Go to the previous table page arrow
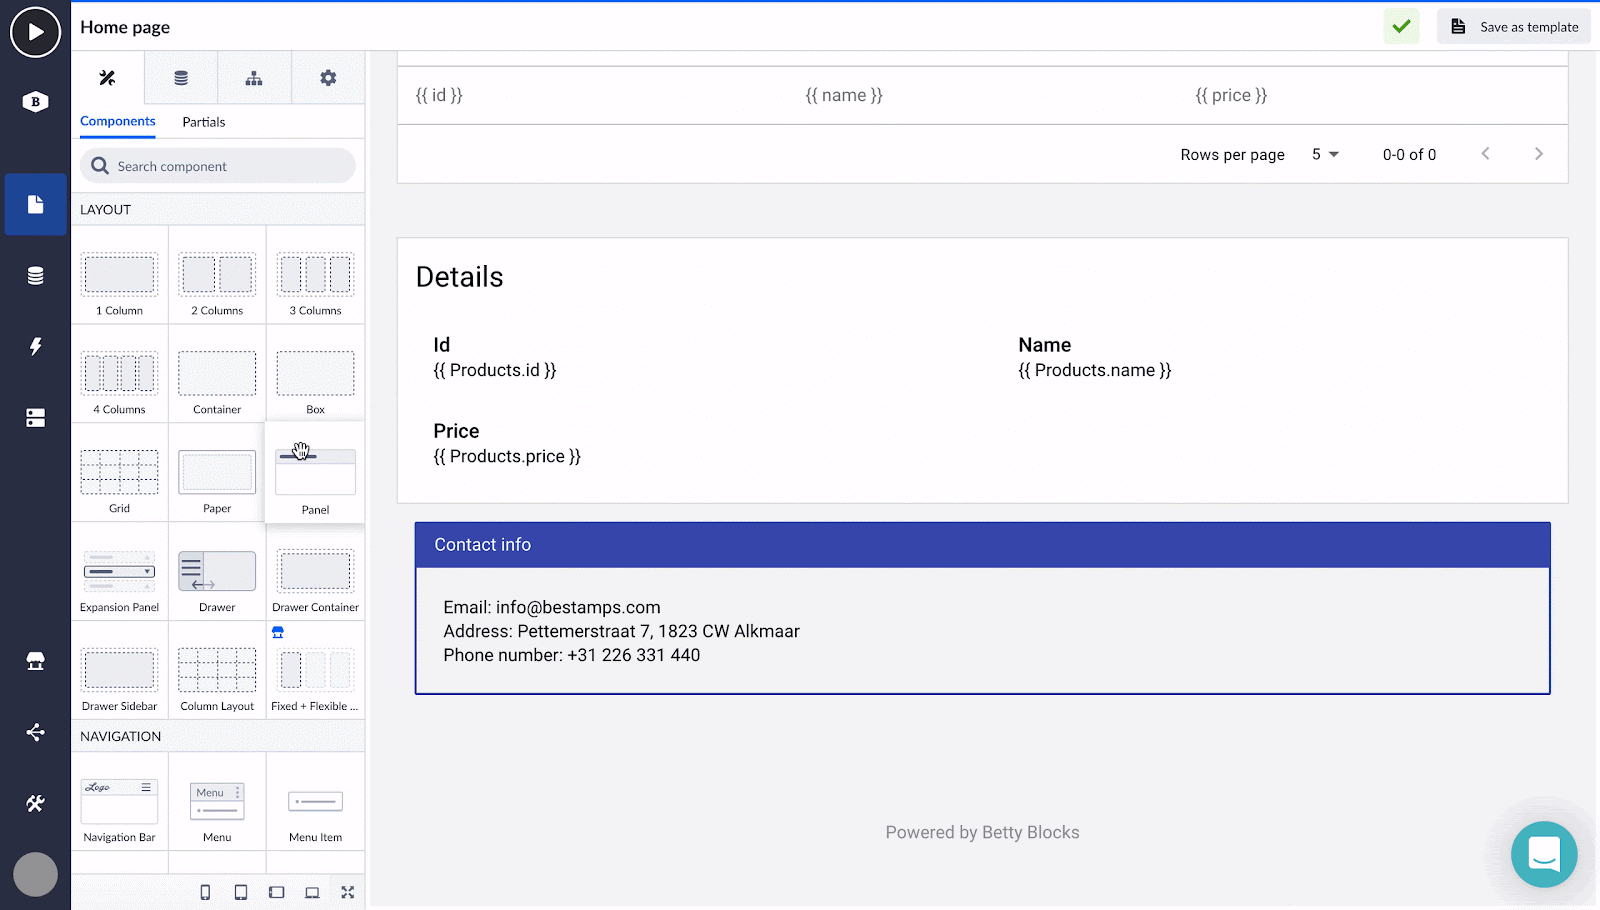The width and height of the screenshot is (1600, 910). click(x=1486, y=154)
